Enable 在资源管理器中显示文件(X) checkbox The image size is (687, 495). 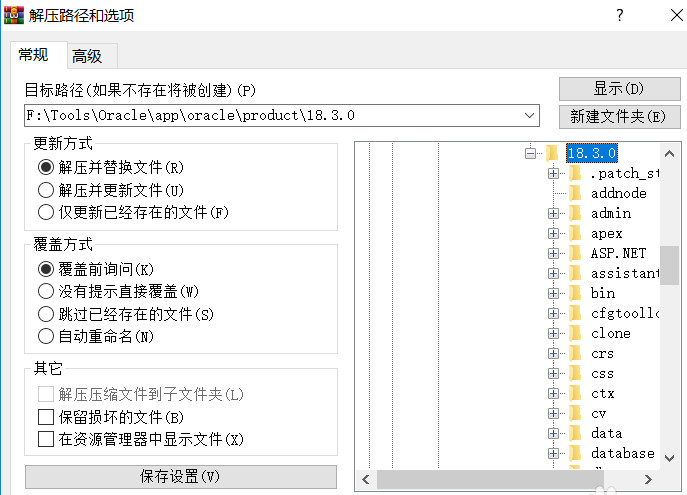pyautogui.click(x=45, y=439)
